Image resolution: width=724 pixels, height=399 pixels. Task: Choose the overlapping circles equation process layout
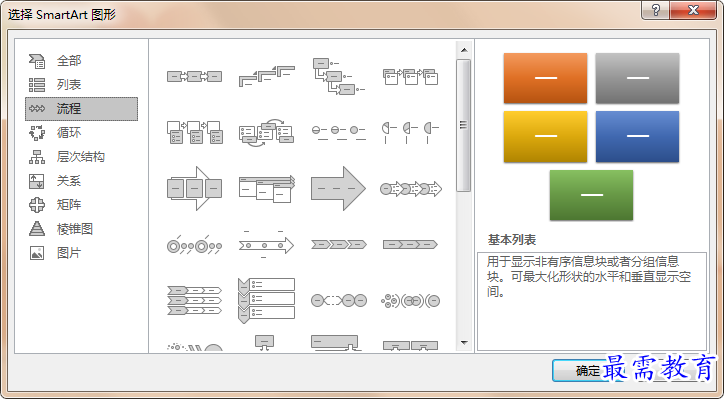coord(410,301)
